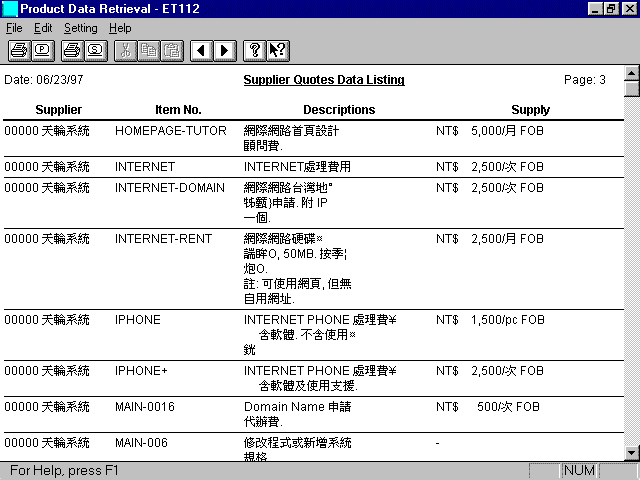
Task: Click price 500/次 FOB
Action: (x=509, y=407)
